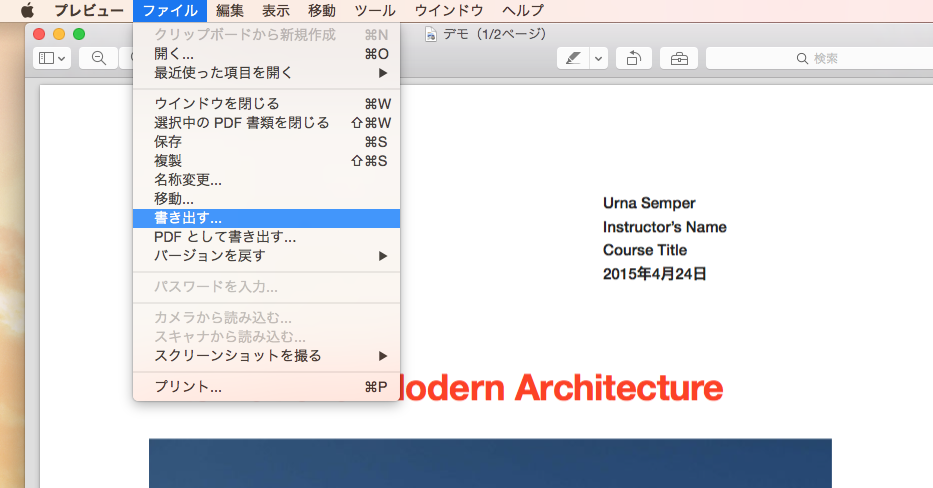Open the highlight color dropdown arrow
Viewport: 933px width, 488px height.
pyautogui.click(x=599, y=58)
